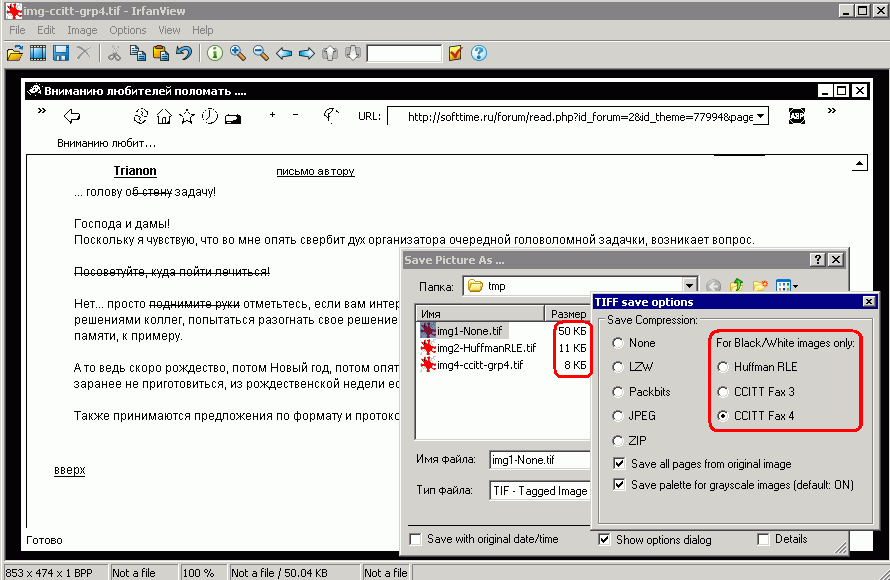Click the Cut scissors icon

pos(114,53)
